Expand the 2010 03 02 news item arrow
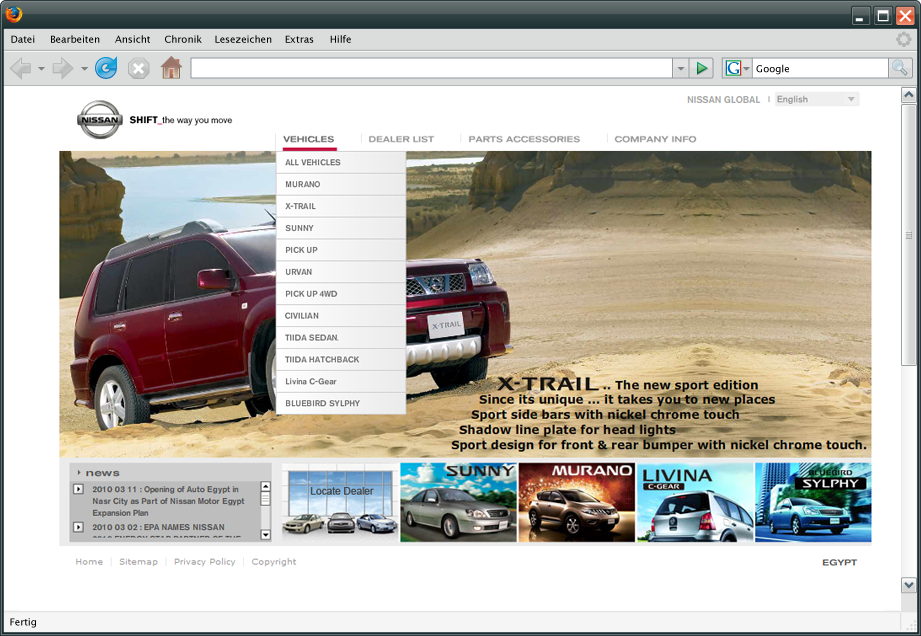Image resolution: width=921 pixels, height=636 pixels. click(x=78, y=527)
